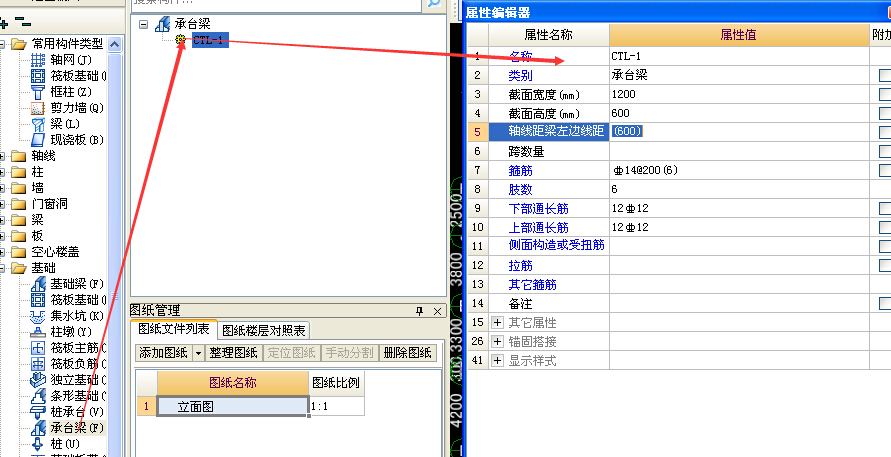Select the 条形基础 strip footing icon
The image size is (891, 457).
38,395
